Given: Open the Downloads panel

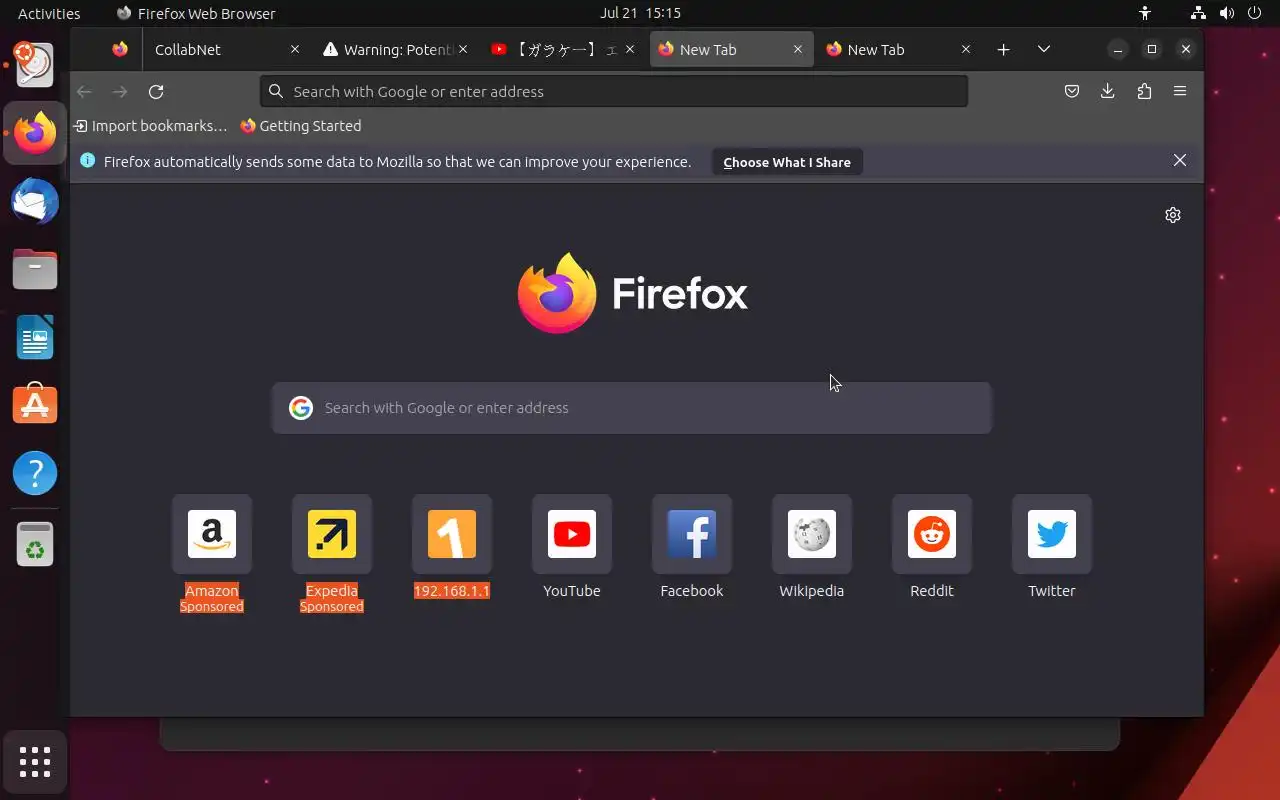Looking at the screenshot, I should 1108,92.
